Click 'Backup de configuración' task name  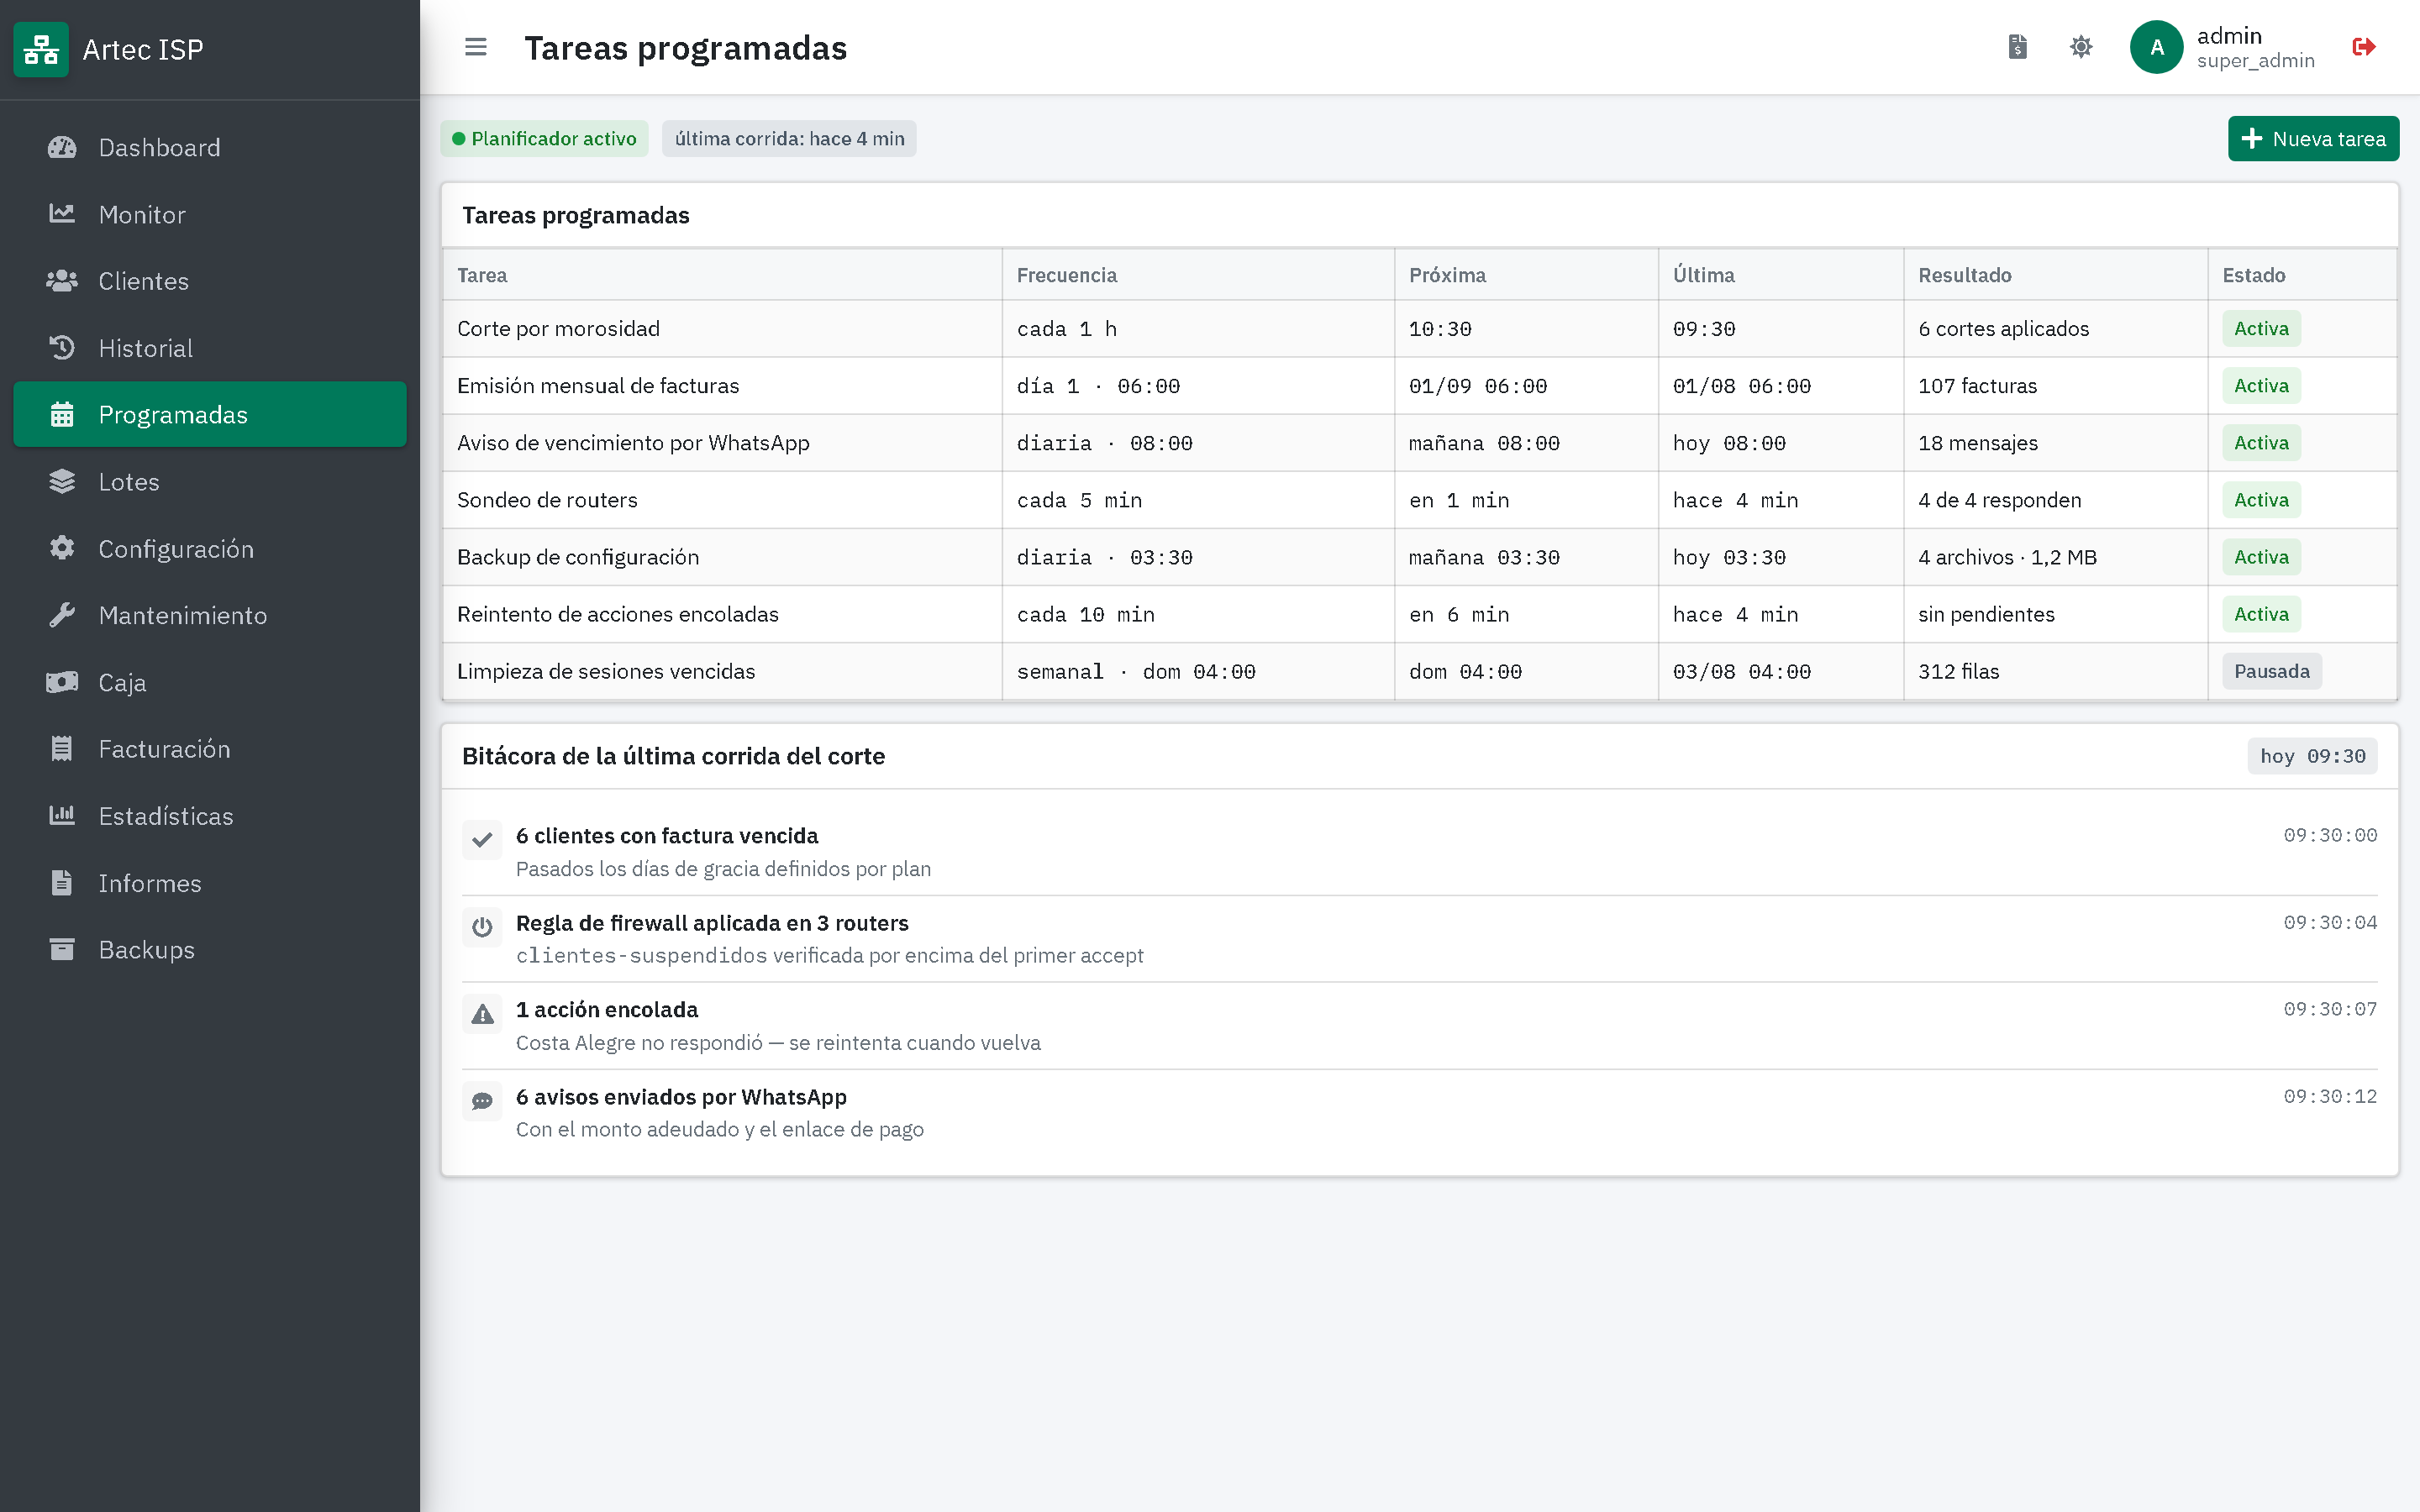578,557
